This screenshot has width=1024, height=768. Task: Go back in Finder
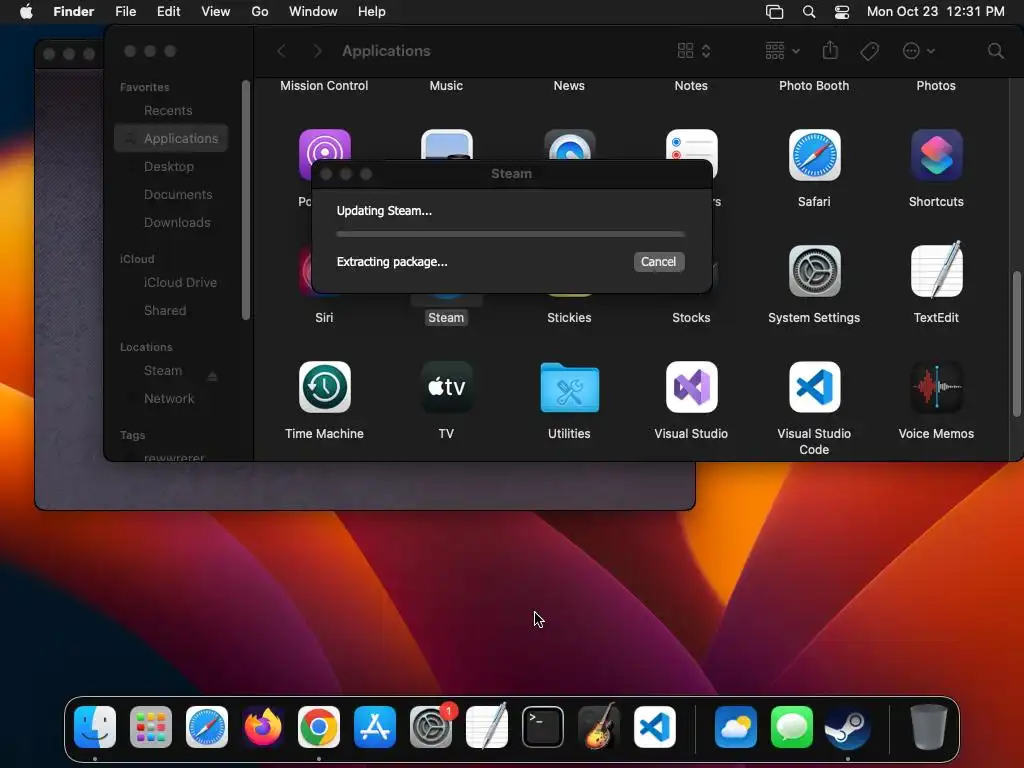point(281,51)
